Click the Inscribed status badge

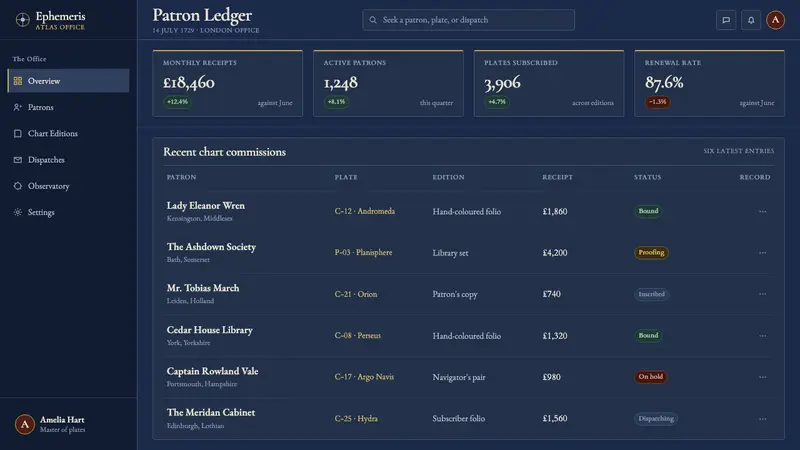(652, 294)
